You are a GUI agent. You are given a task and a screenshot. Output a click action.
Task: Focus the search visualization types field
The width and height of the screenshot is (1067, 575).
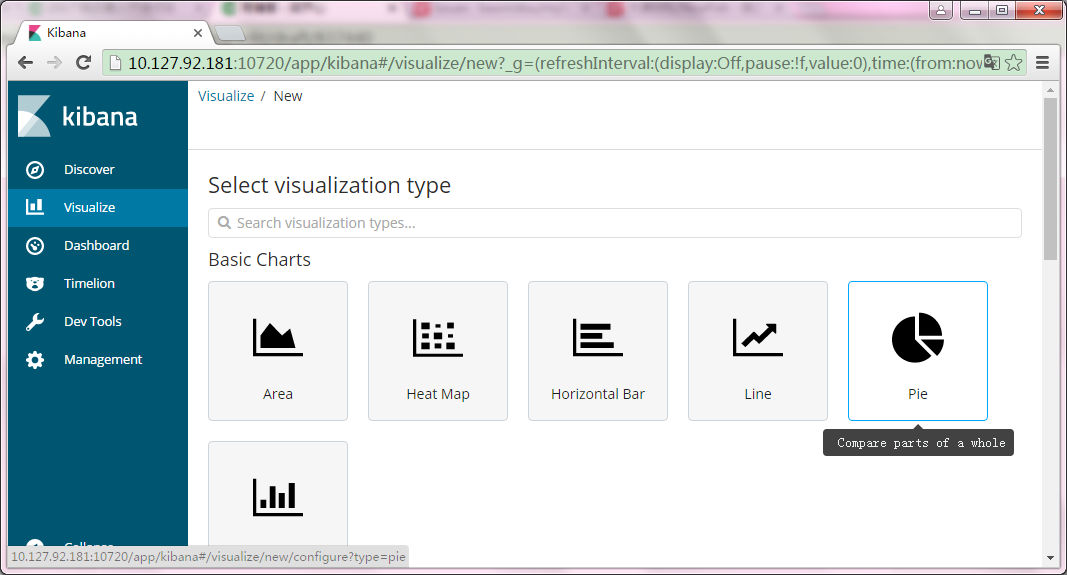pyautogui.click(x=614, y=223)
